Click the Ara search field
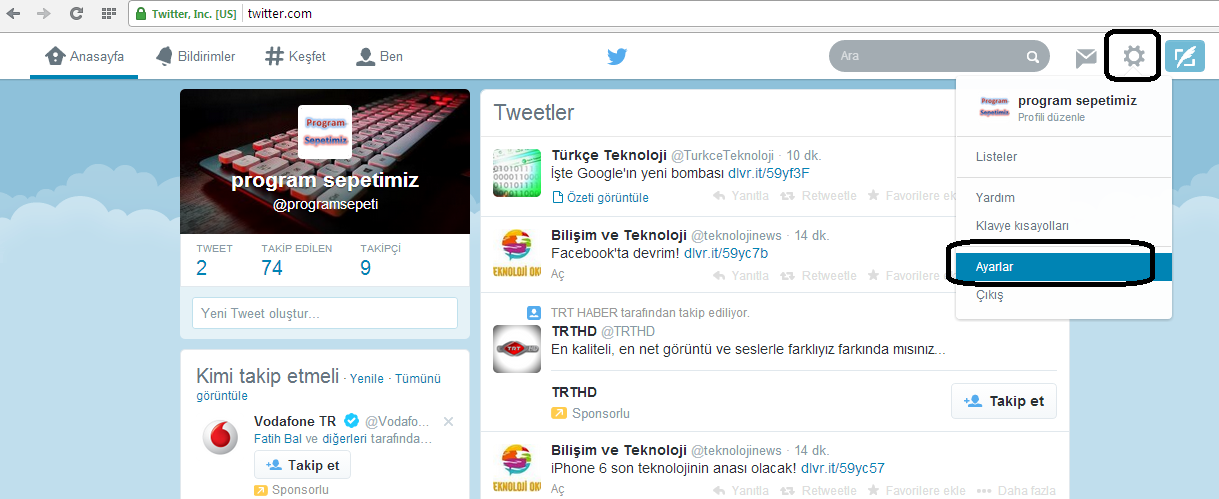Screen dimensions: 1219x499 click(x=939, y=56)
